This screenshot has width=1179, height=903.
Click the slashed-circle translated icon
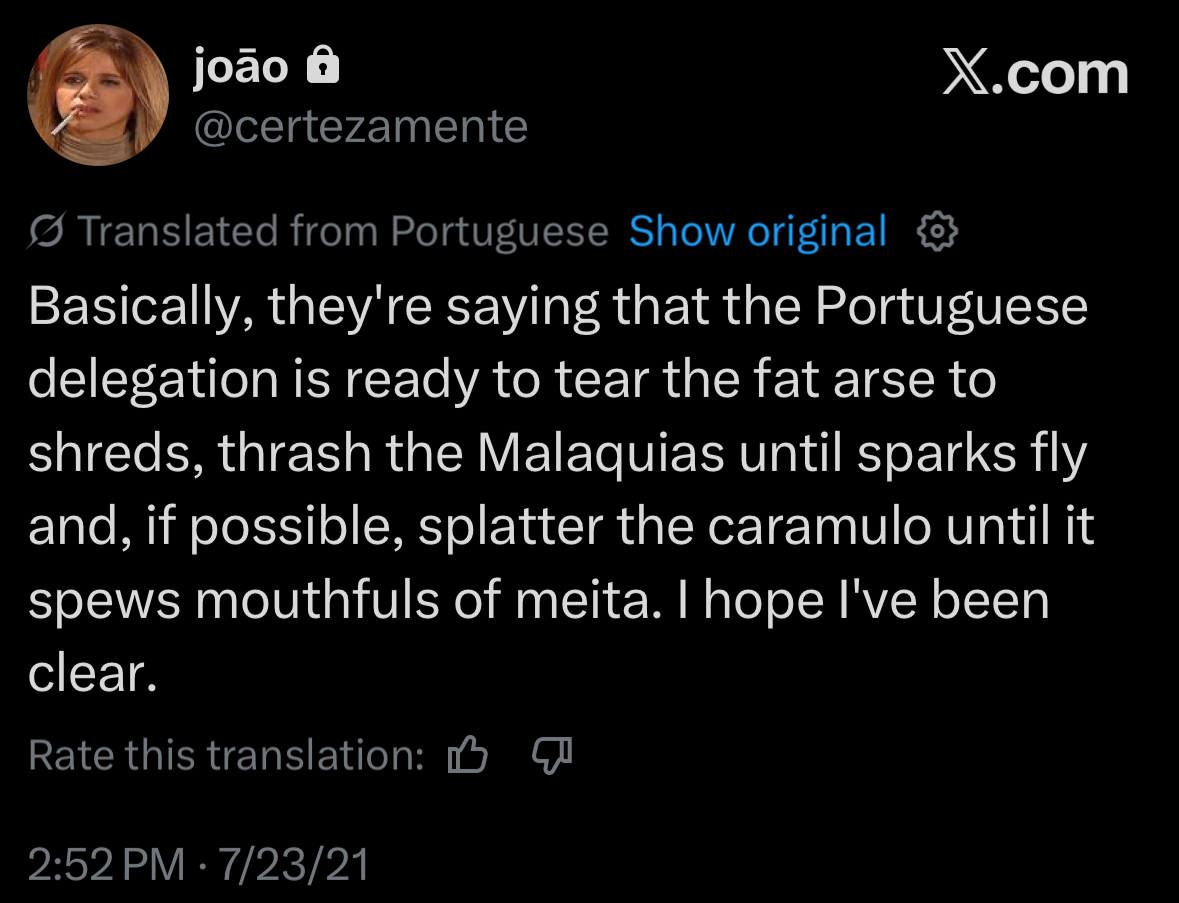click(46, 233)
